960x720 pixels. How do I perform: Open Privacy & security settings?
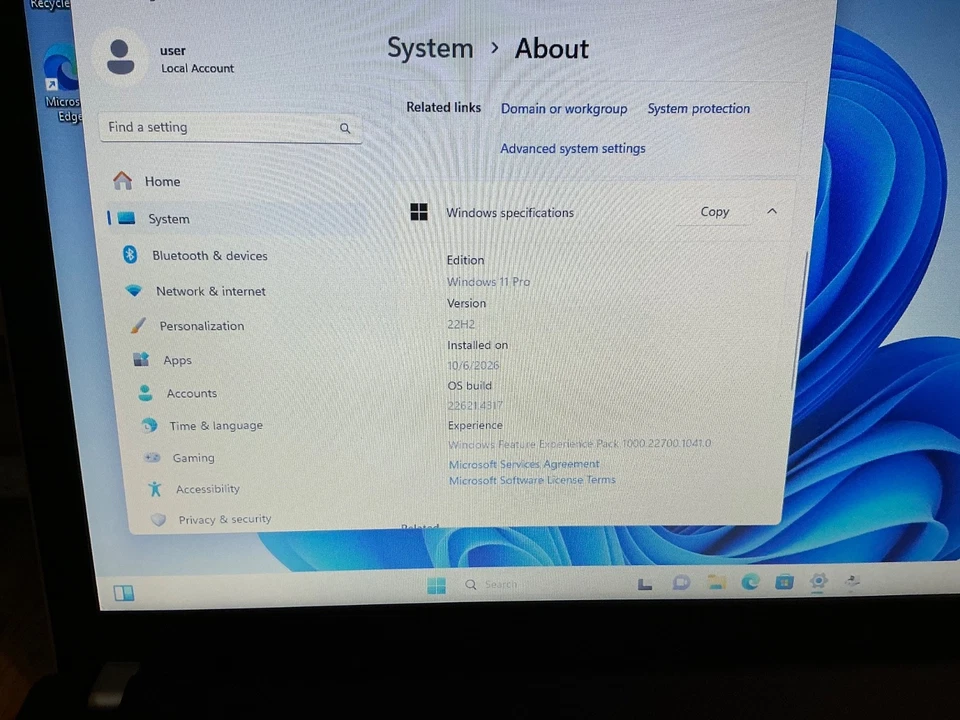[225, 519]
